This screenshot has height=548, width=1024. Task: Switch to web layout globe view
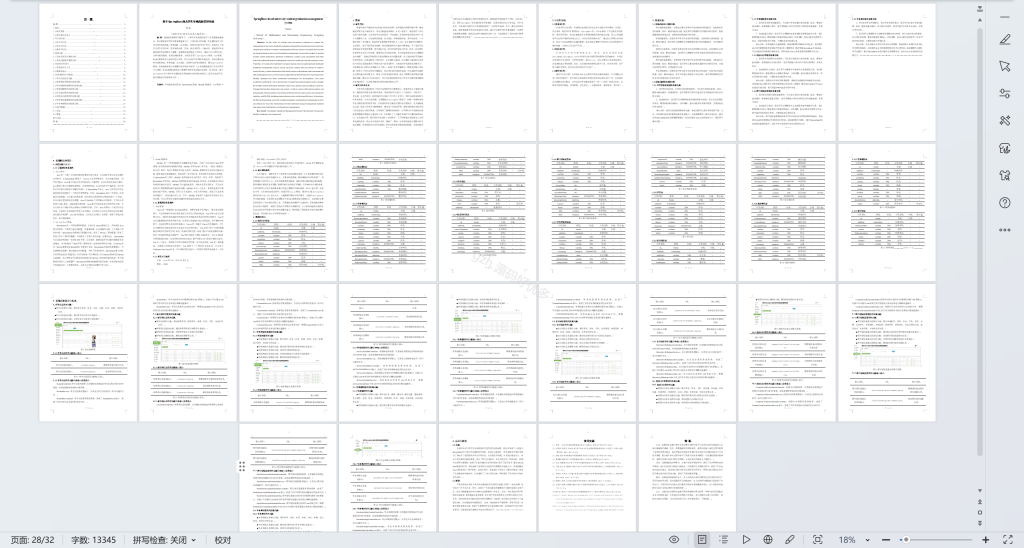pos(768,540)
